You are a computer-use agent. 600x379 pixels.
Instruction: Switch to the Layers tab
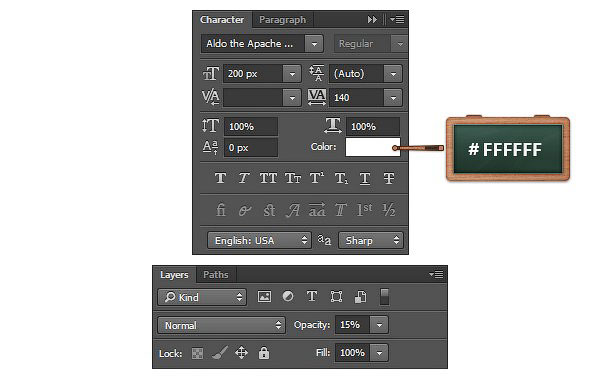(x=174, y=275)
